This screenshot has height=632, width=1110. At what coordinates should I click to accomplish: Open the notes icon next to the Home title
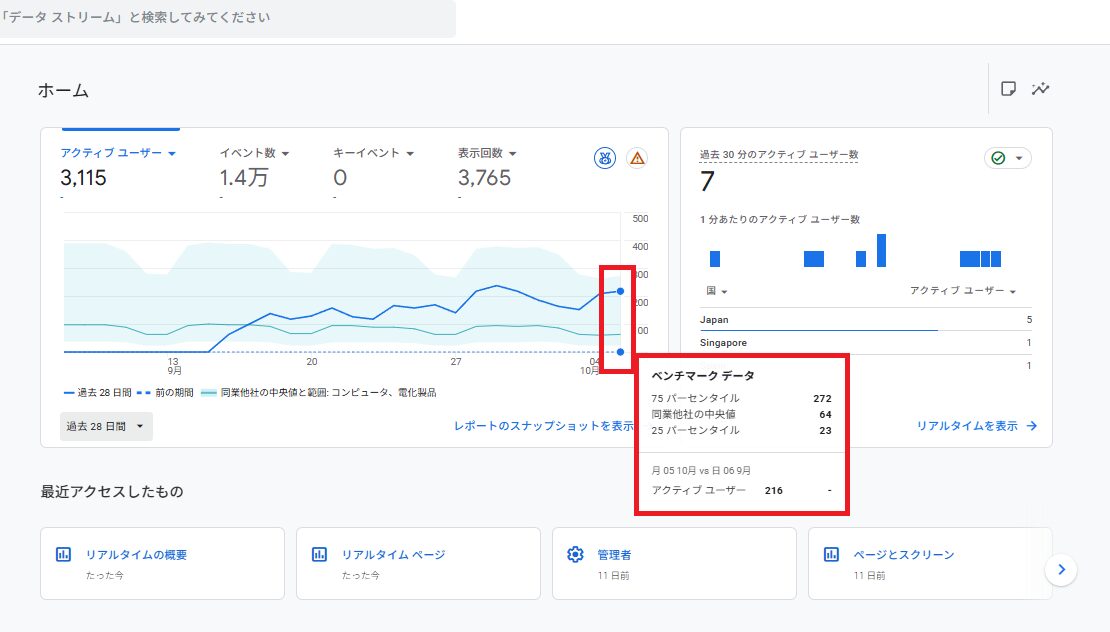click(x=1008, y=88)
